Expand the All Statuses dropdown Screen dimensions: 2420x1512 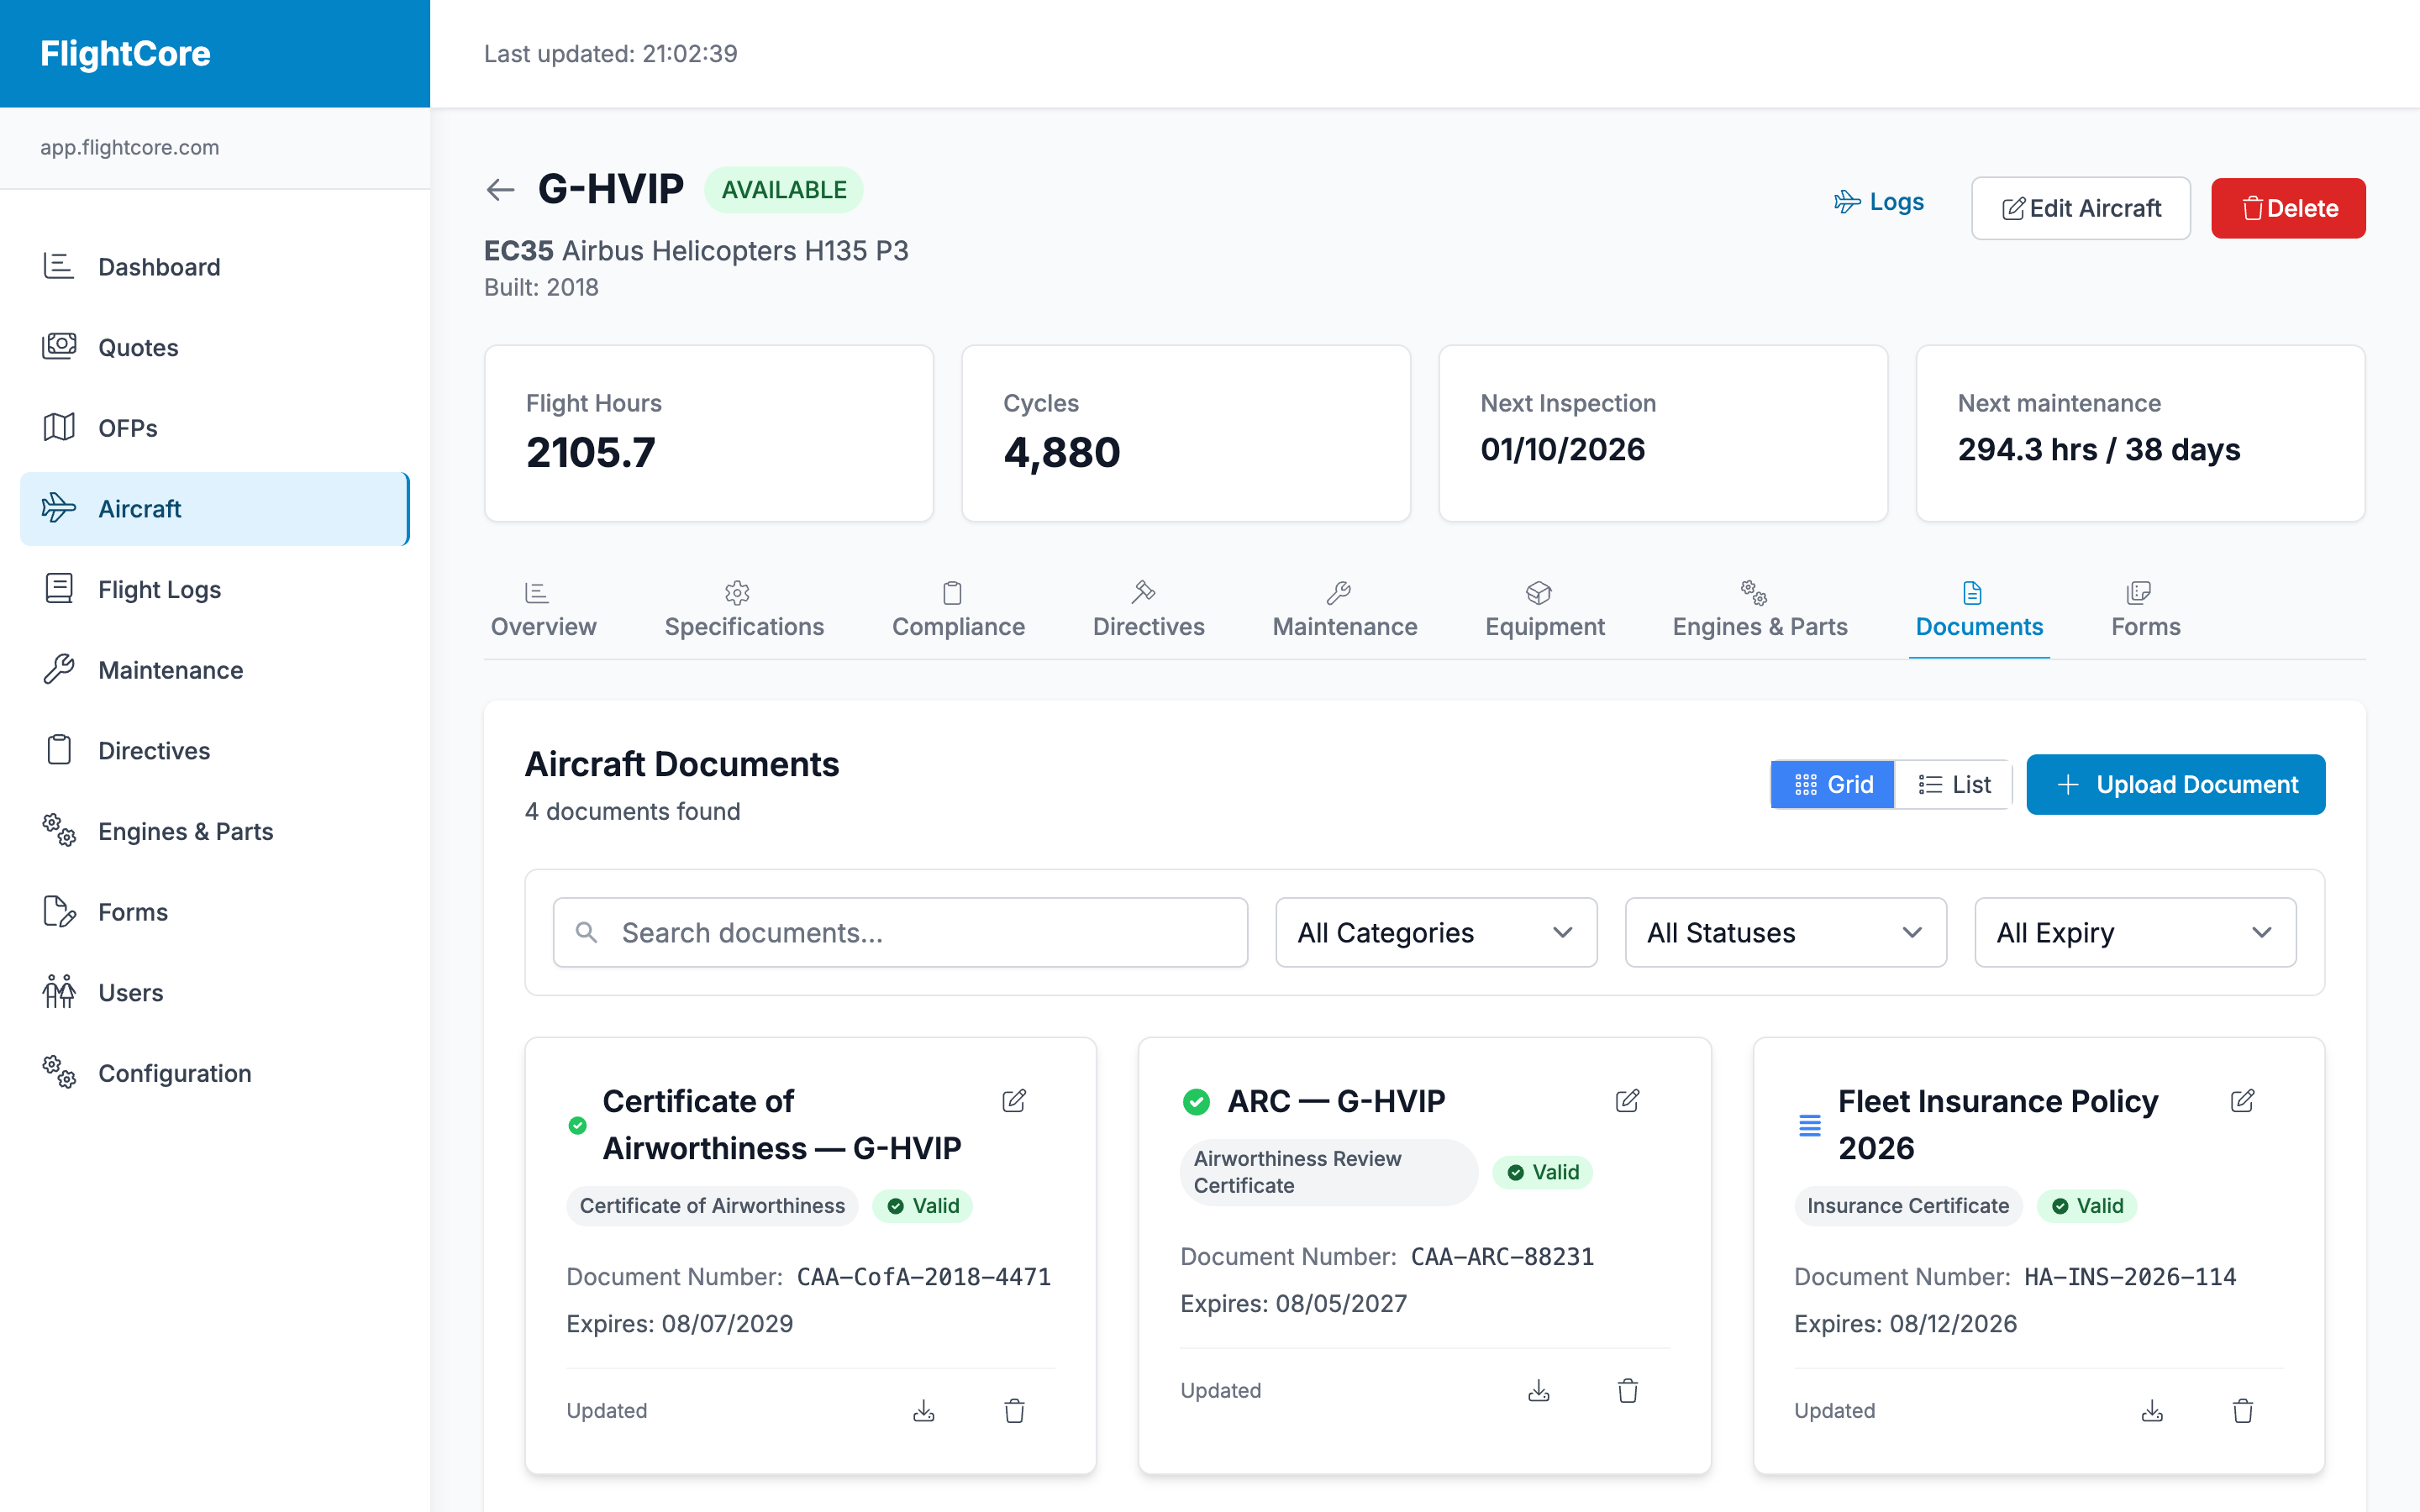coord(1785,932)
